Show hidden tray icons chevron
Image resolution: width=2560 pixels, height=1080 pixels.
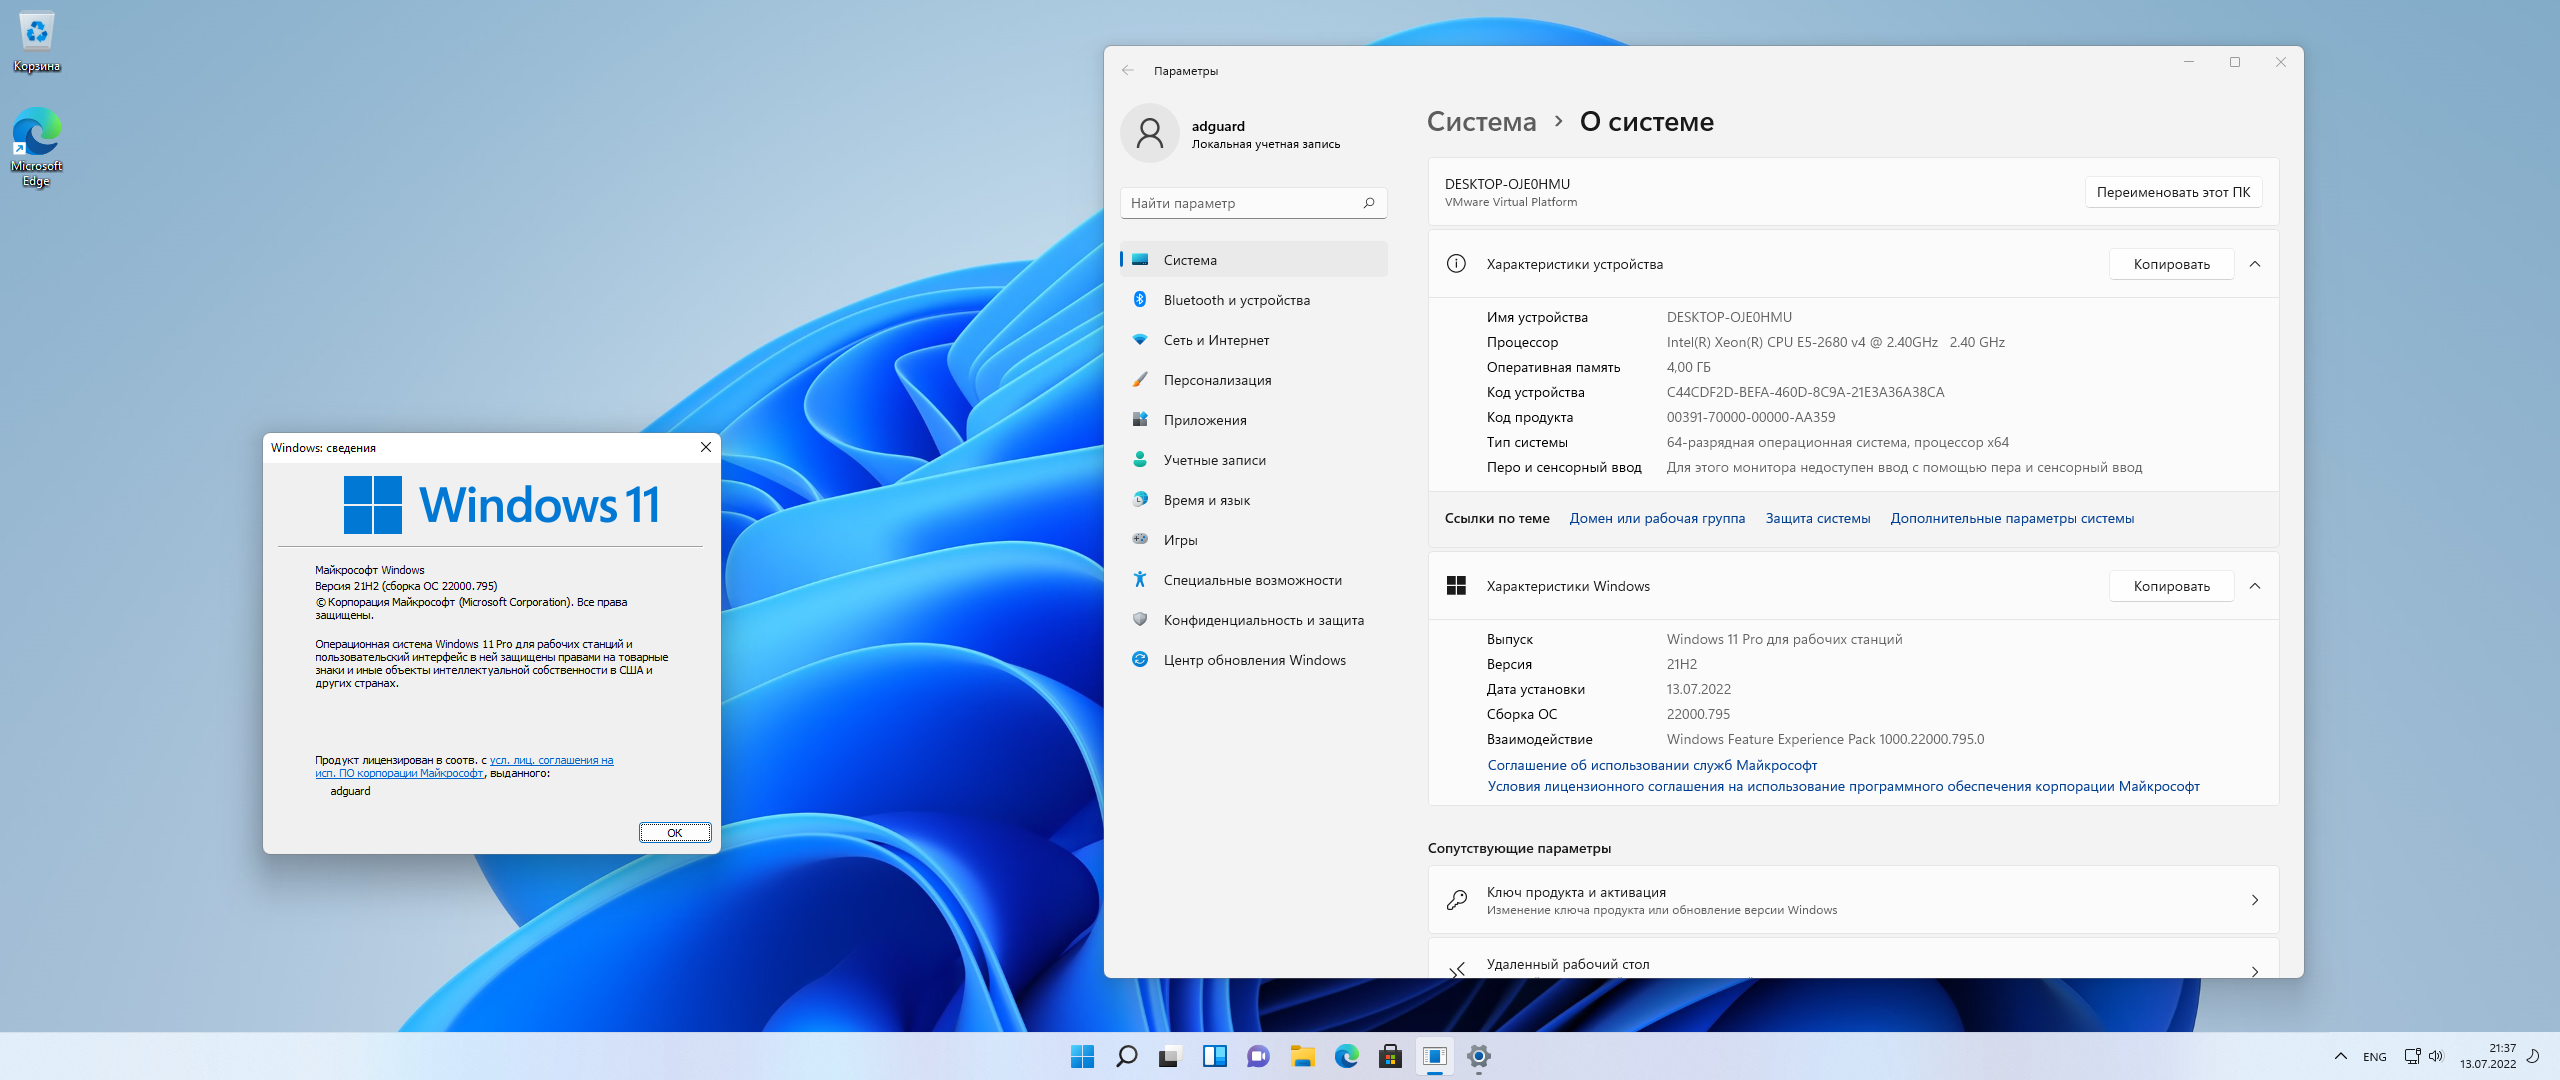(x=2340, y=1056)
